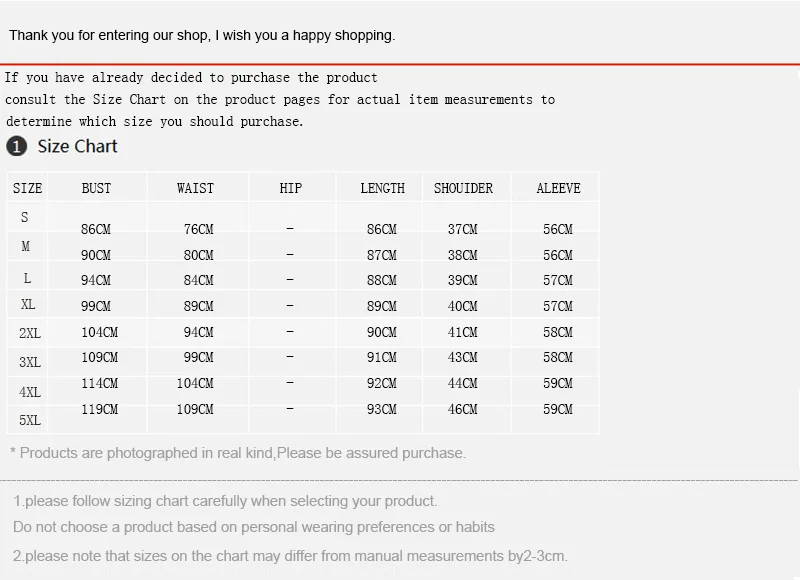Select the HIP column header

(291, 188)
